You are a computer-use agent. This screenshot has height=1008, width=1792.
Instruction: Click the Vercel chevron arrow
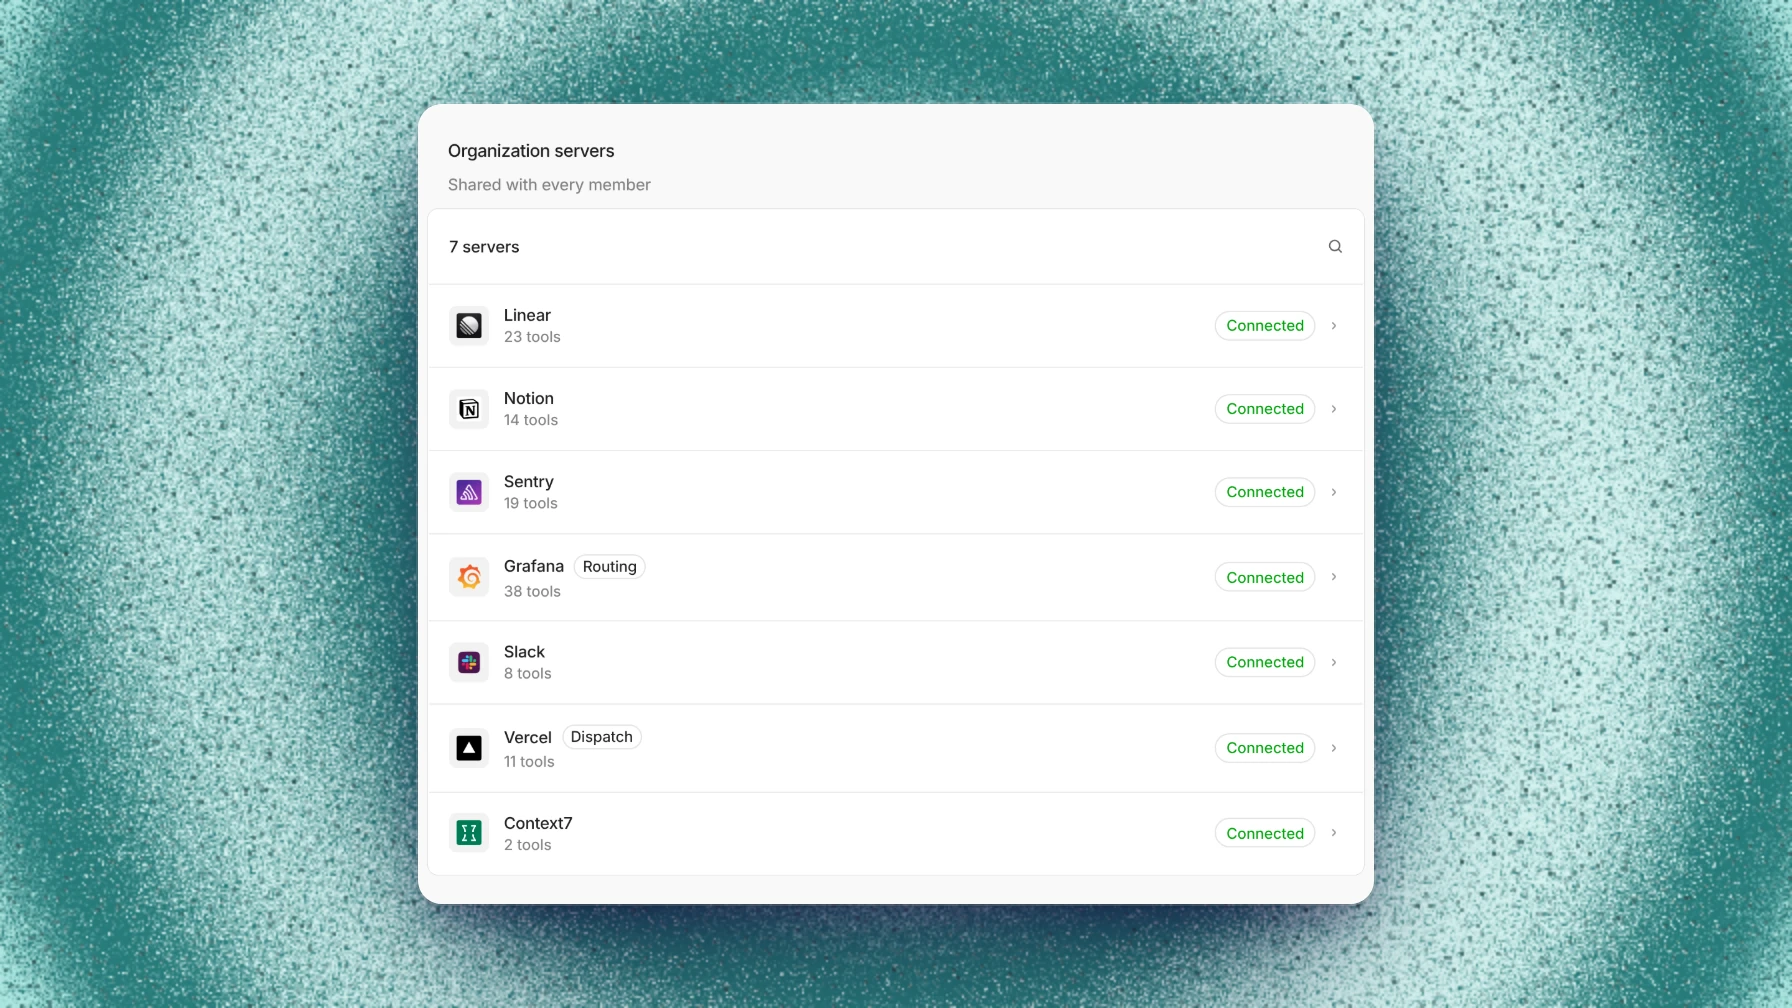coord(1334,748)
